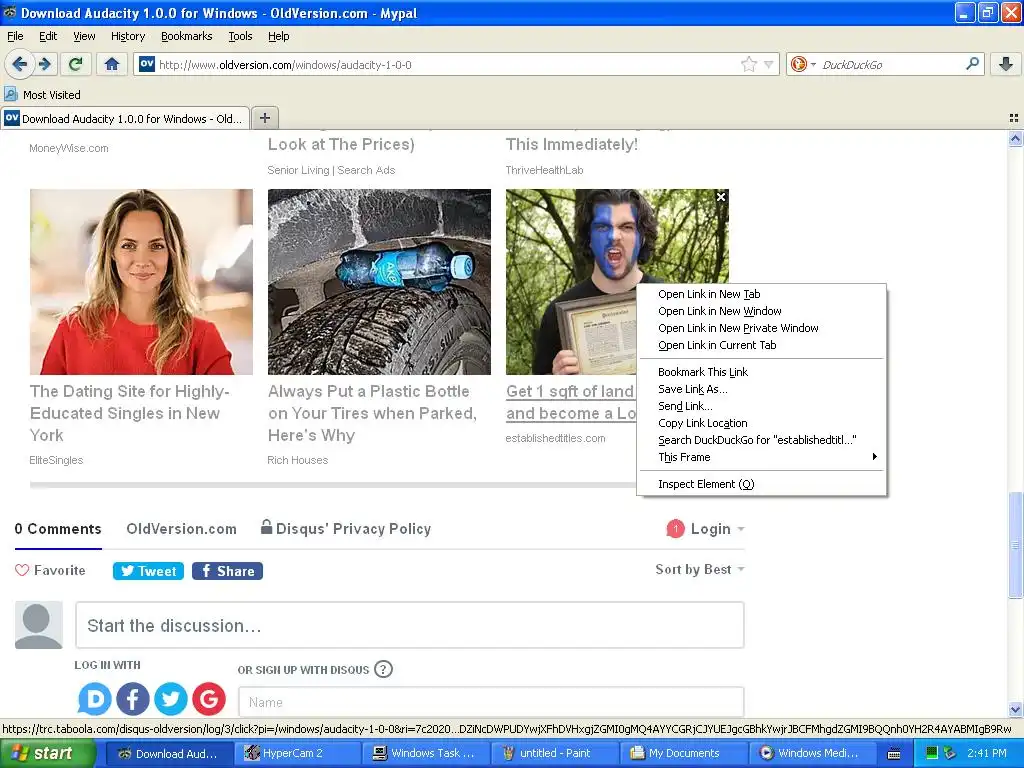
Task: Choose Open Link in New Window
Action: [762, 311]
